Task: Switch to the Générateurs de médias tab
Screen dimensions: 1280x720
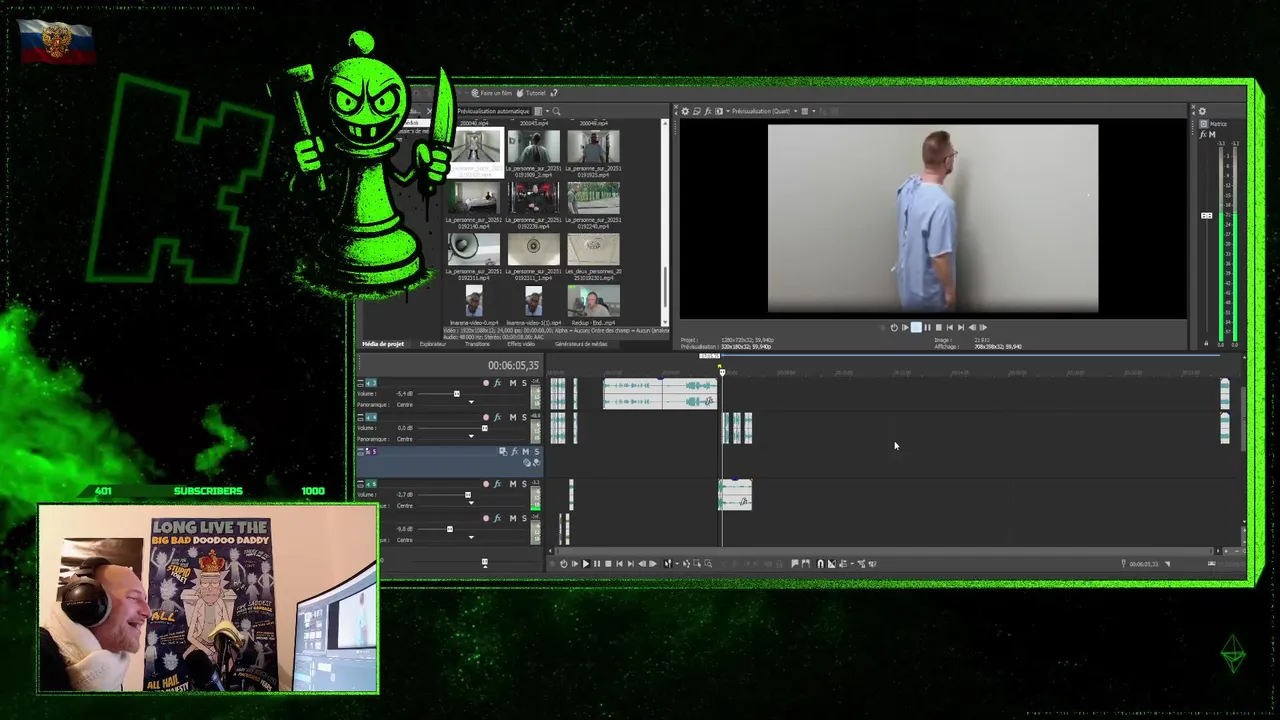Action: pos(581,344)
